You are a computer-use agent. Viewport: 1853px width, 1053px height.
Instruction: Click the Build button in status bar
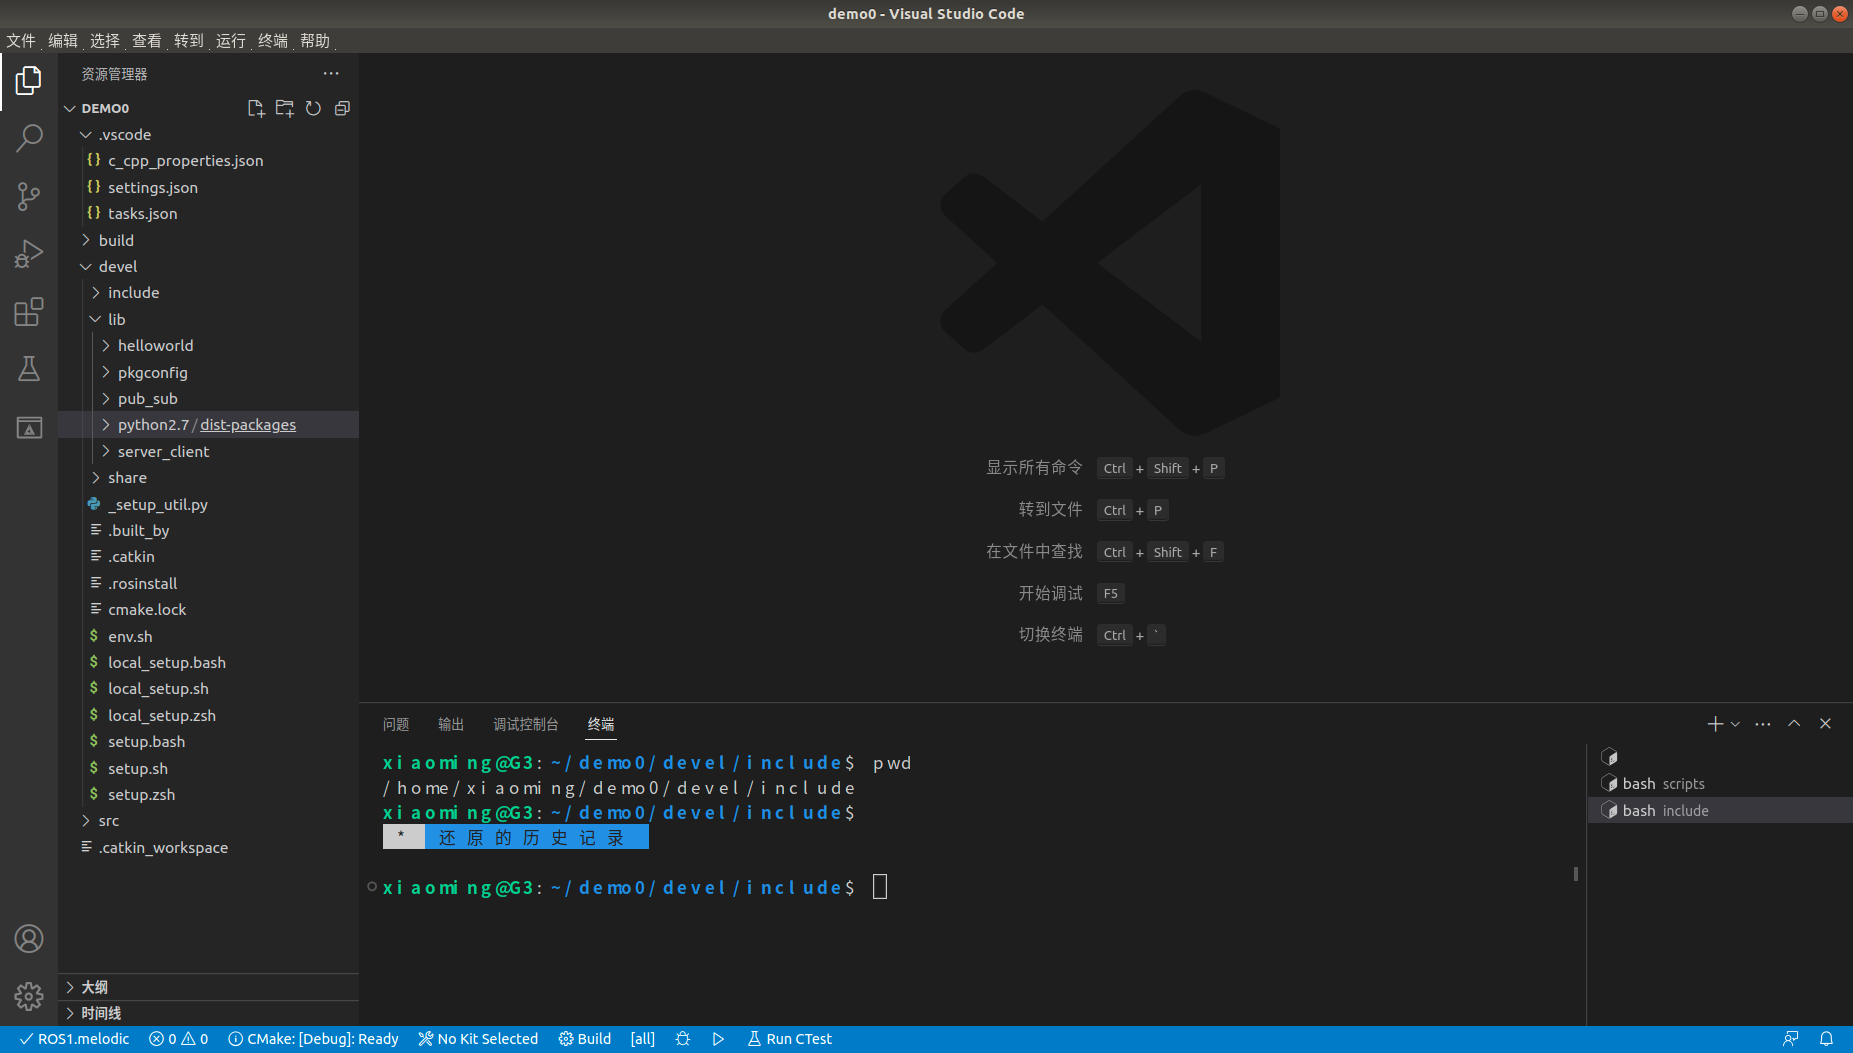(x=585, y=1039)
